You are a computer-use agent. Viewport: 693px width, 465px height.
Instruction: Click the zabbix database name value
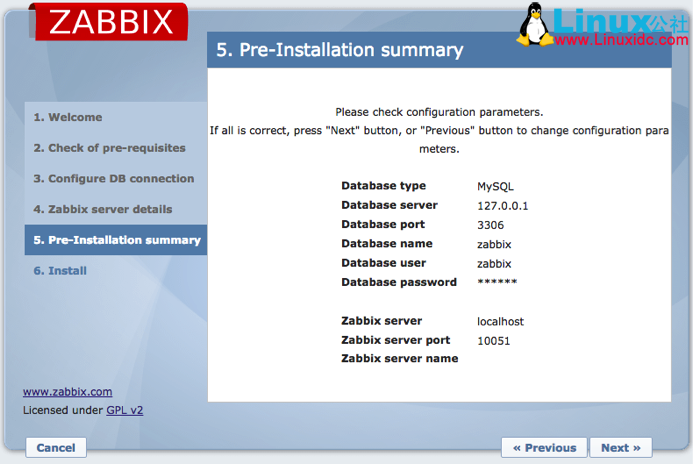click(494, 244)
